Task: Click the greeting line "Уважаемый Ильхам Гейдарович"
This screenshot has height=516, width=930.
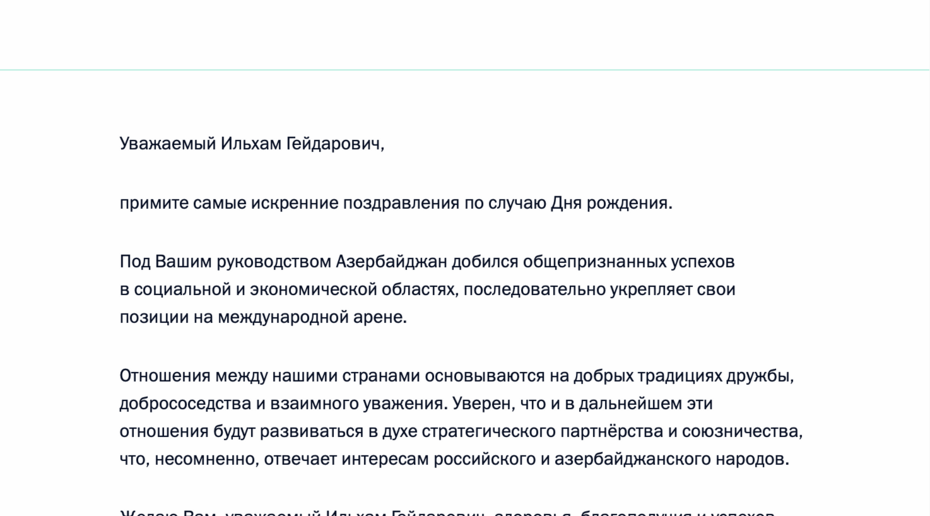Action: coord(251,144)
